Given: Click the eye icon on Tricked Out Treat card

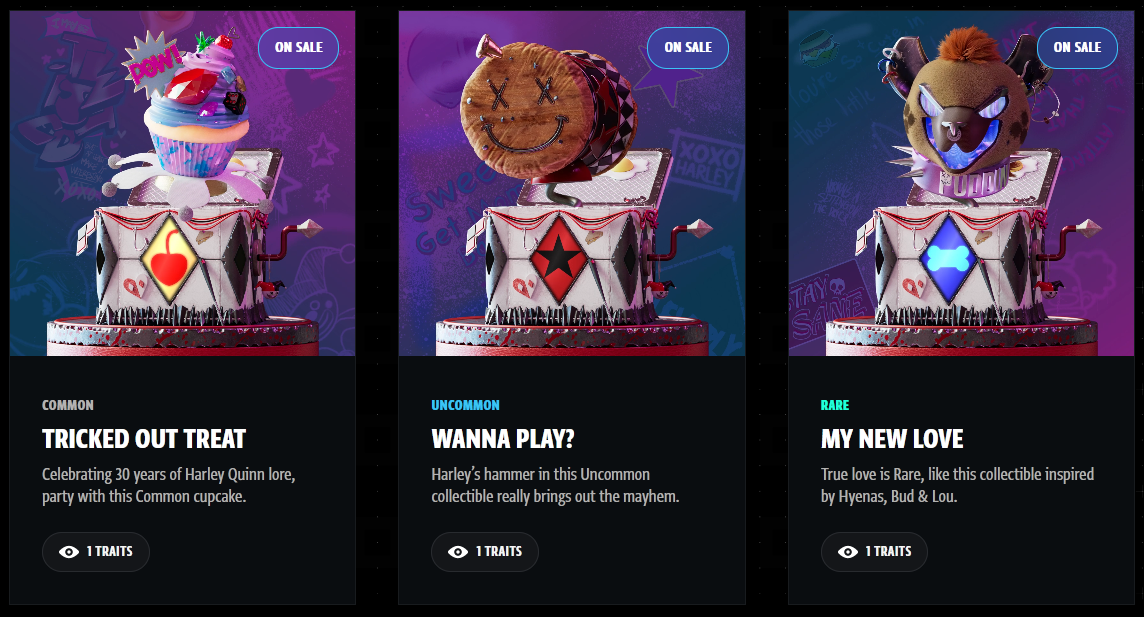Looking at the screenshot, I should [x=69, y=552].
